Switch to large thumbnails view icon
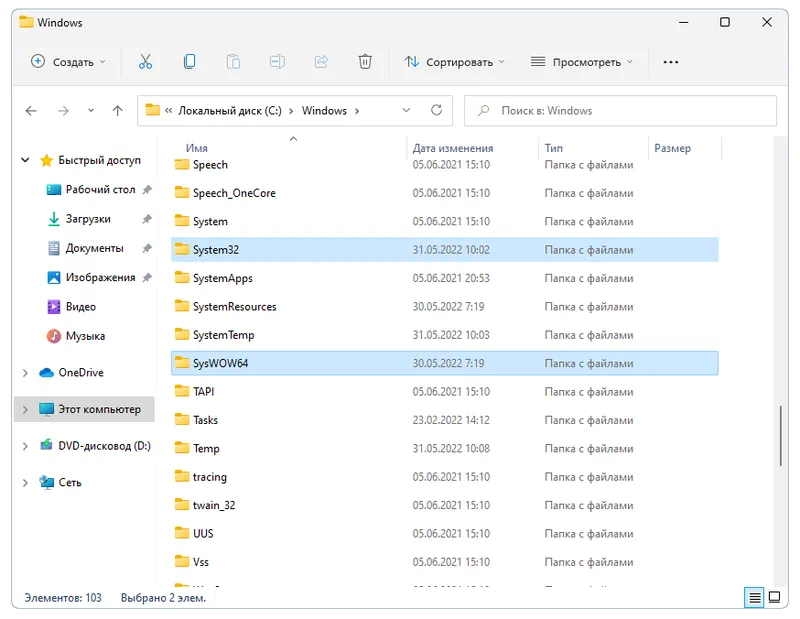Screen dimensions: 800x619 tap(775, 598)
